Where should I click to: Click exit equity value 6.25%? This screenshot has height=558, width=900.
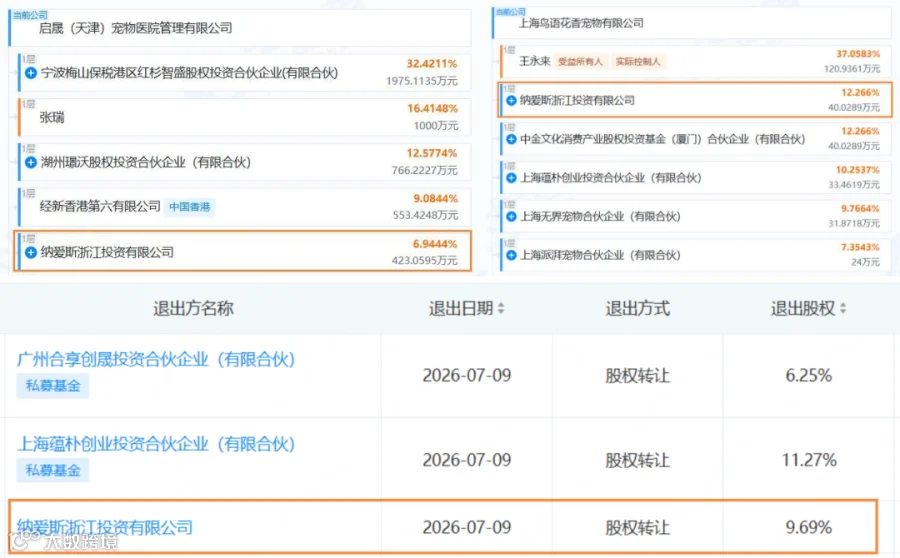[x=809, y=375]
